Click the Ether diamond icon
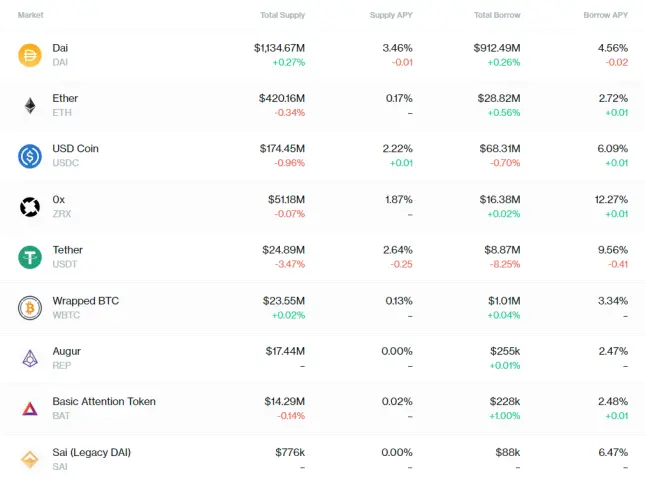 [30, 106]
